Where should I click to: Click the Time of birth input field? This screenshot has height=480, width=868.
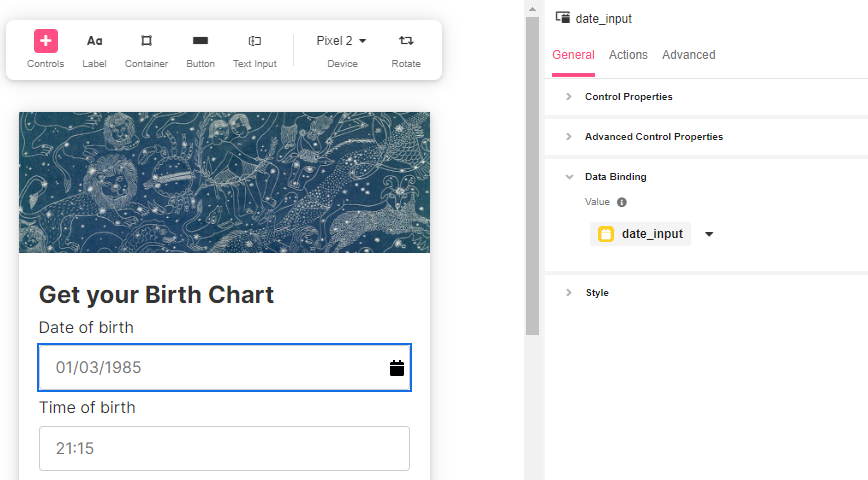224,448
